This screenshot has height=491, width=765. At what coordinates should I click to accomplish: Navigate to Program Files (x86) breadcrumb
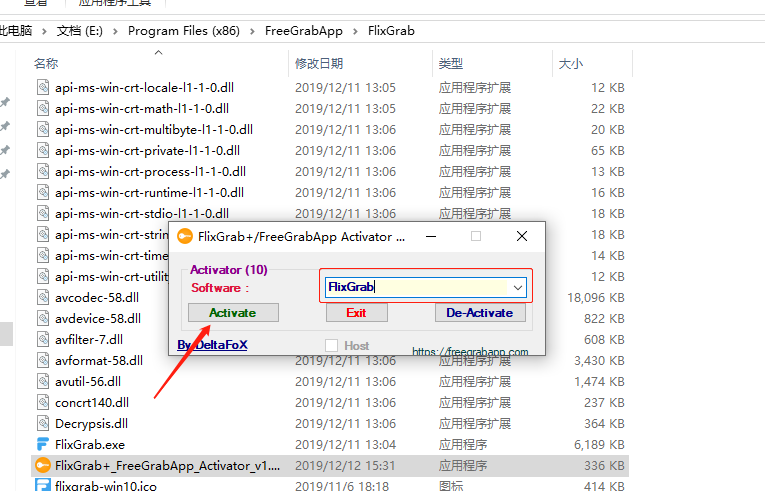coord(183,31)
